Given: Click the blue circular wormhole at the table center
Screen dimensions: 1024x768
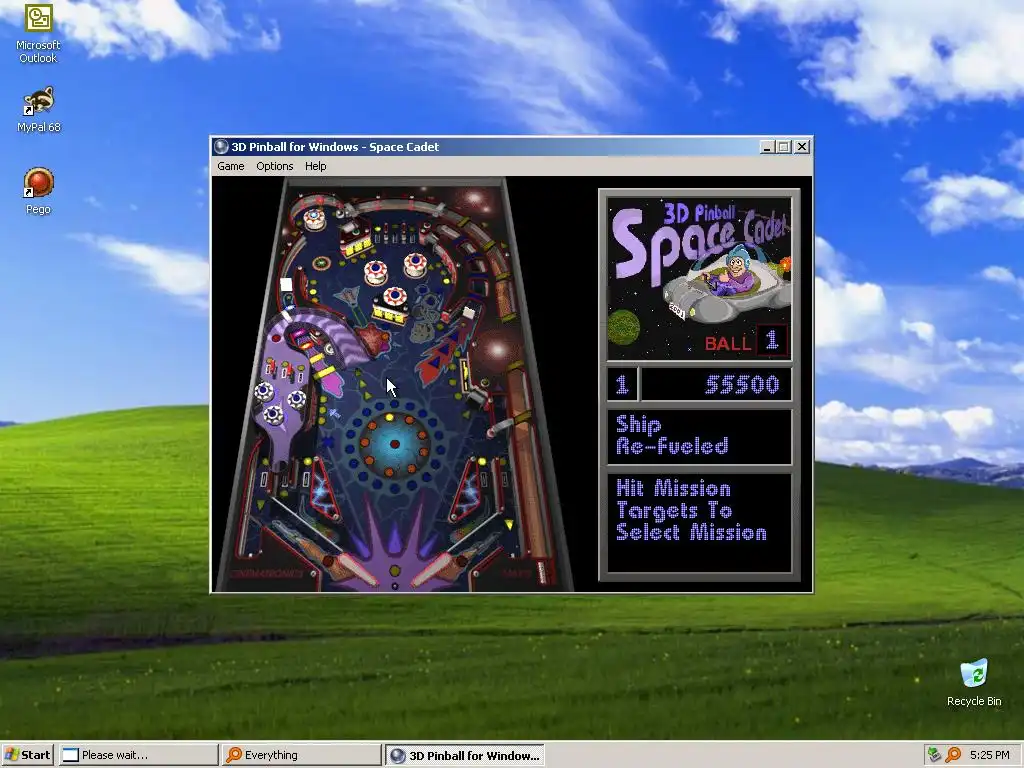Looking at the screenshot, I should point(394,444).
